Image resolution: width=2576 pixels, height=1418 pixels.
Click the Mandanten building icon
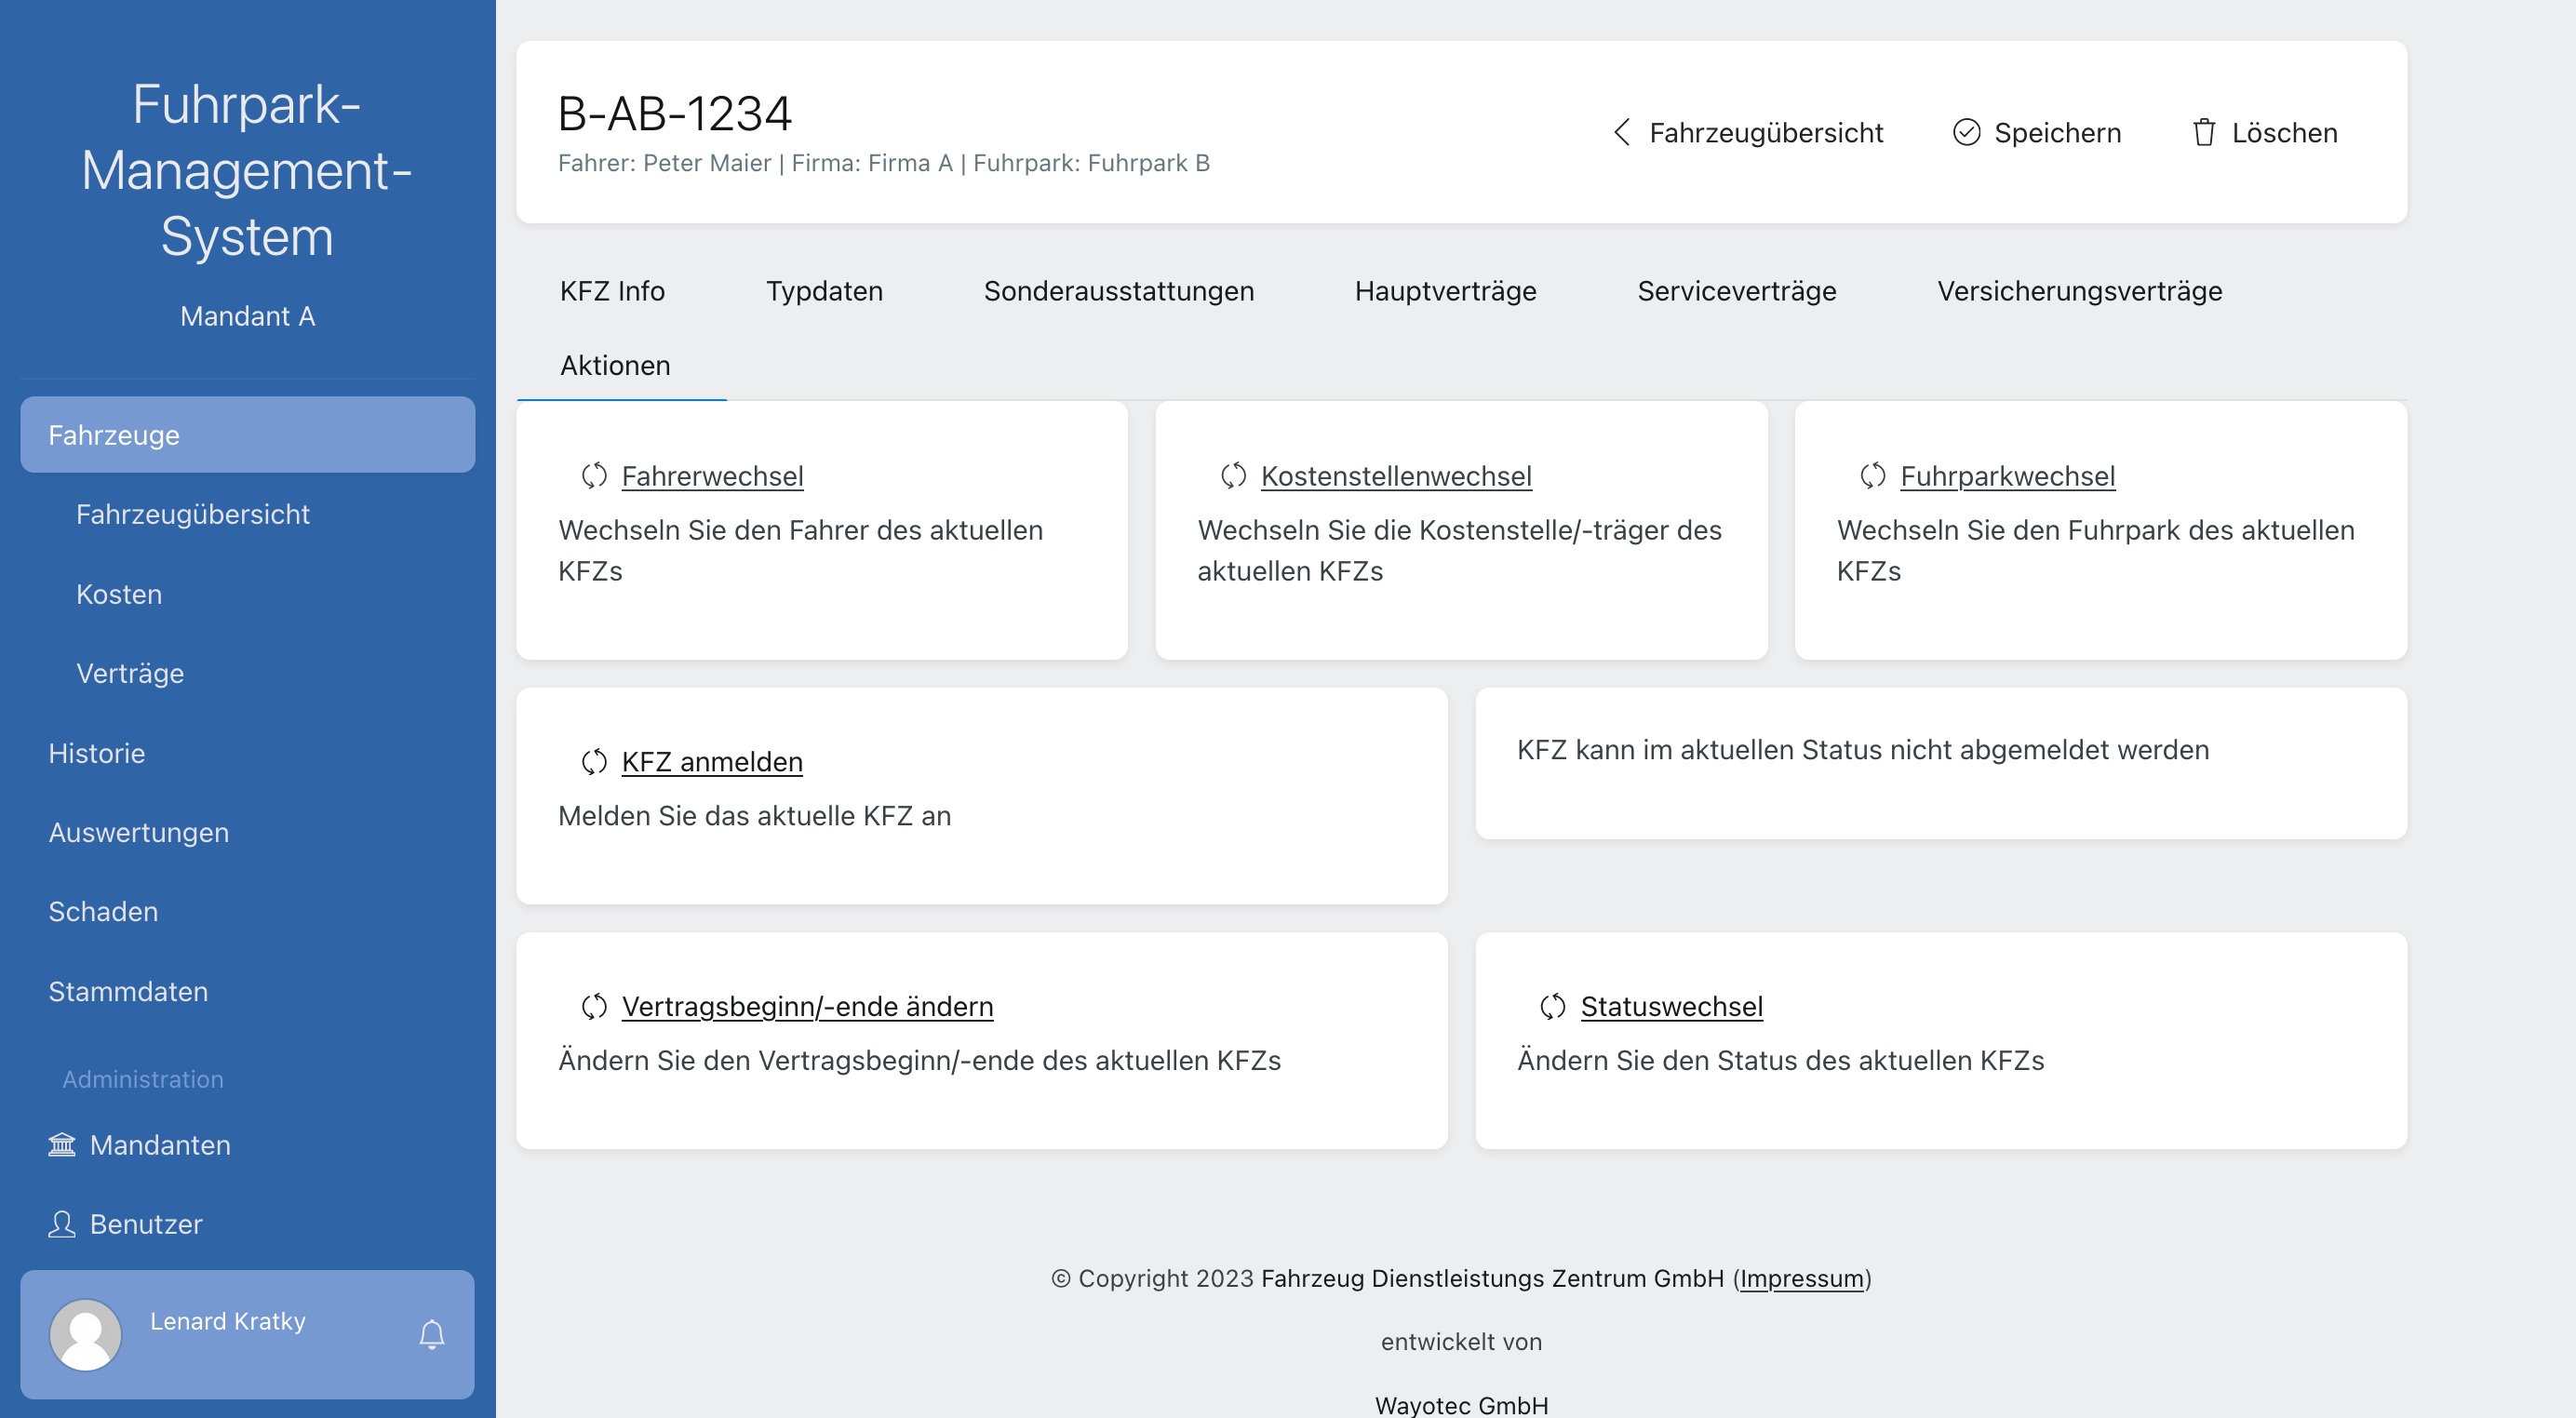coord(62,1144)
